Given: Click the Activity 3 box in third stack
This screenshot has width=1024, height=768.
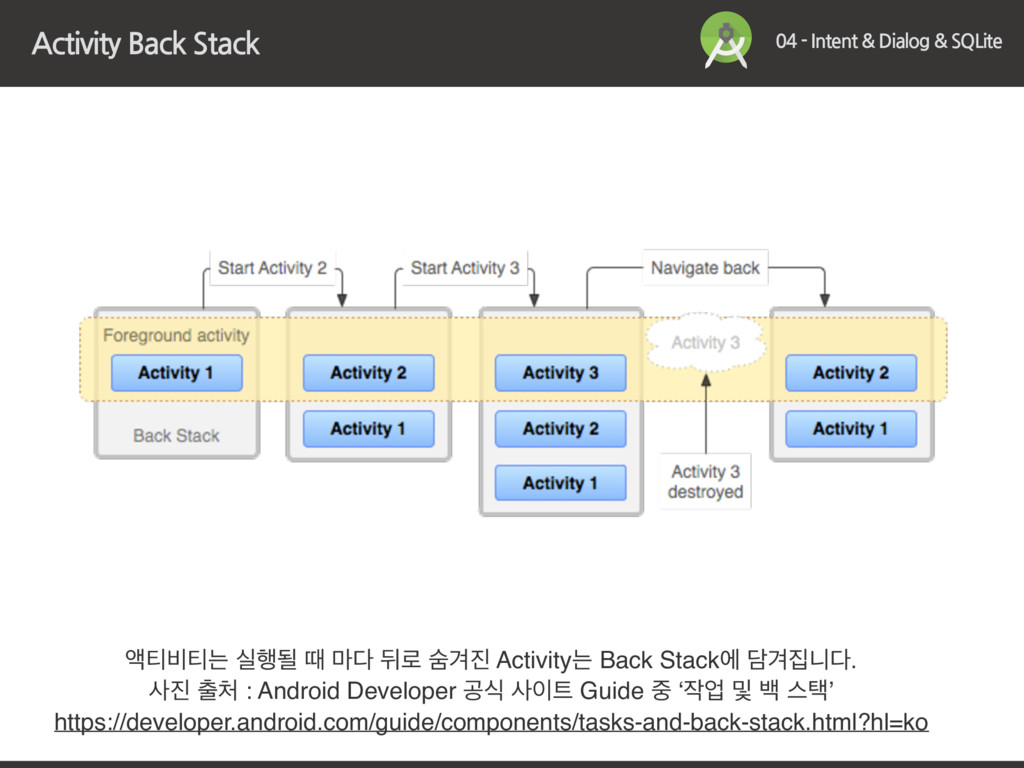Looking at the screenshot, I should 560,373.
